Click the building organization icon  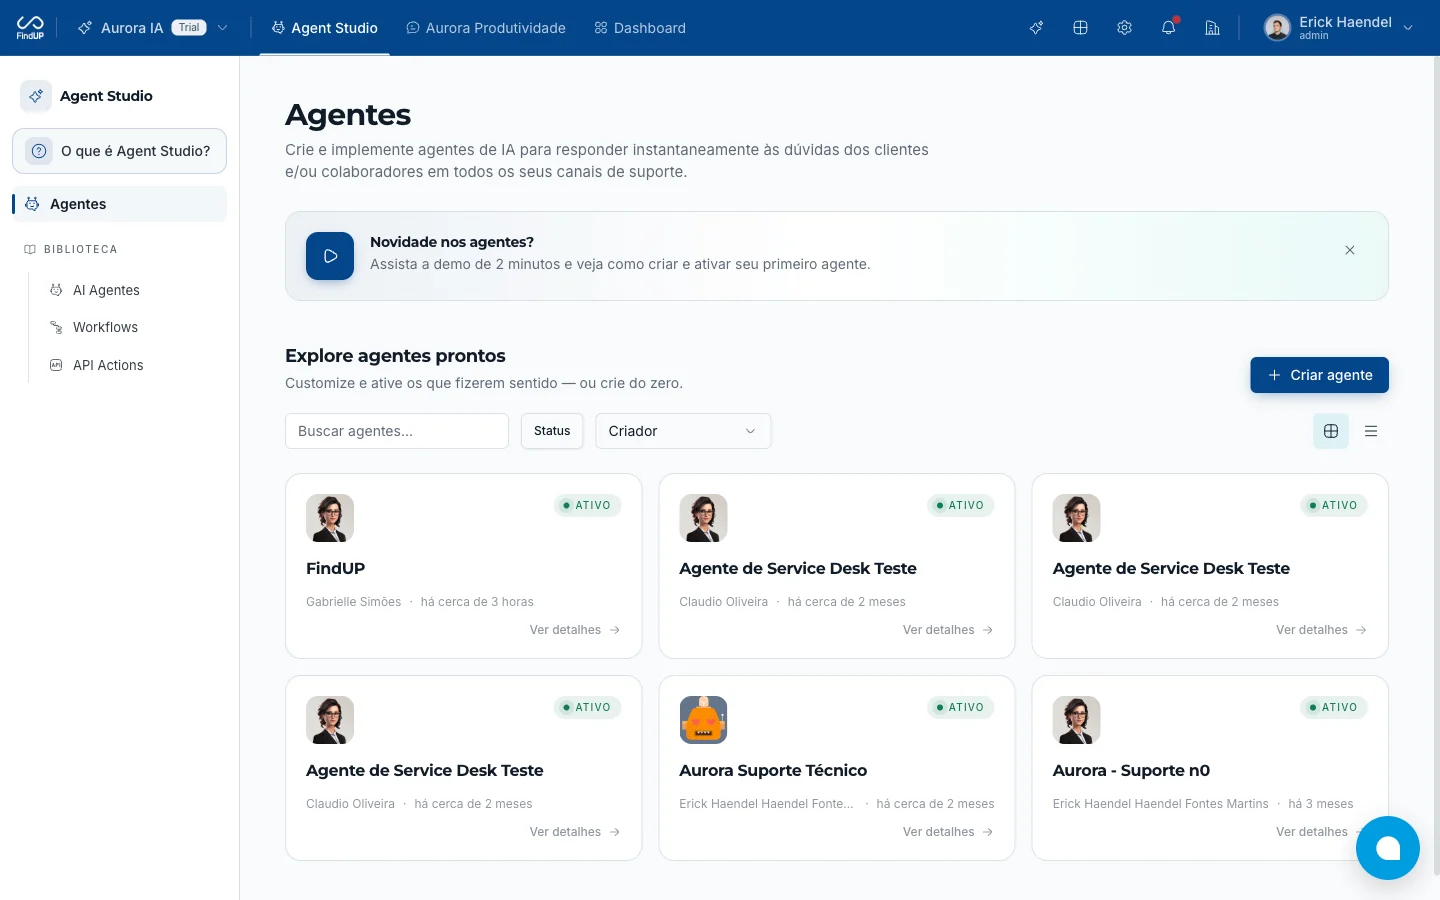click(1212, 28)
